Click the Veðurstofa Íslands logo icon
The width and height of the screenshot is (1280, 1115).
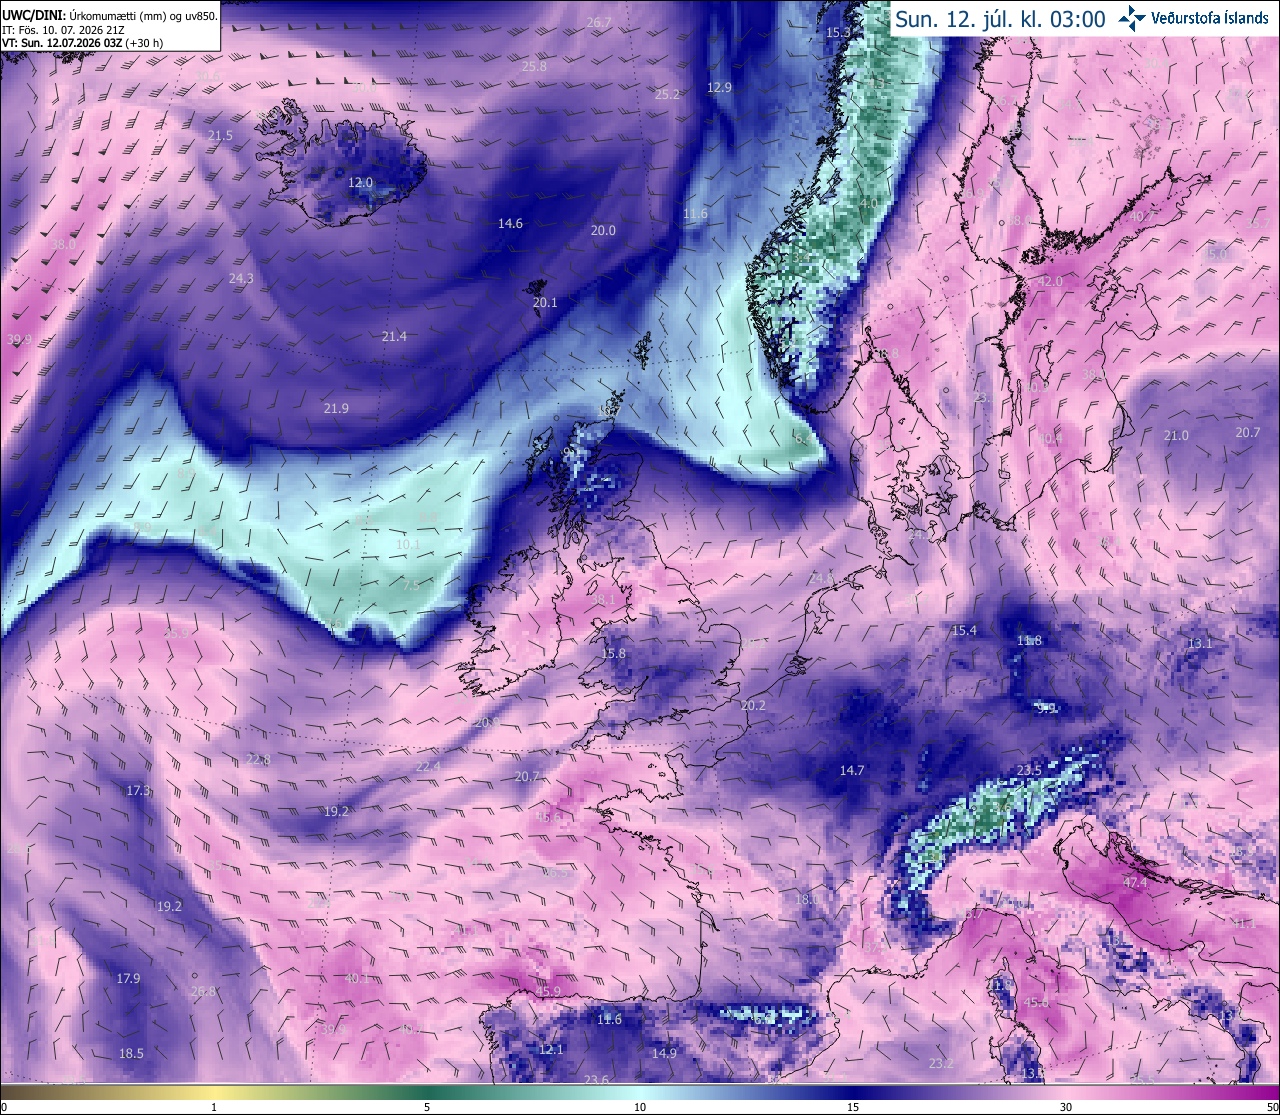coord(1132,17)
